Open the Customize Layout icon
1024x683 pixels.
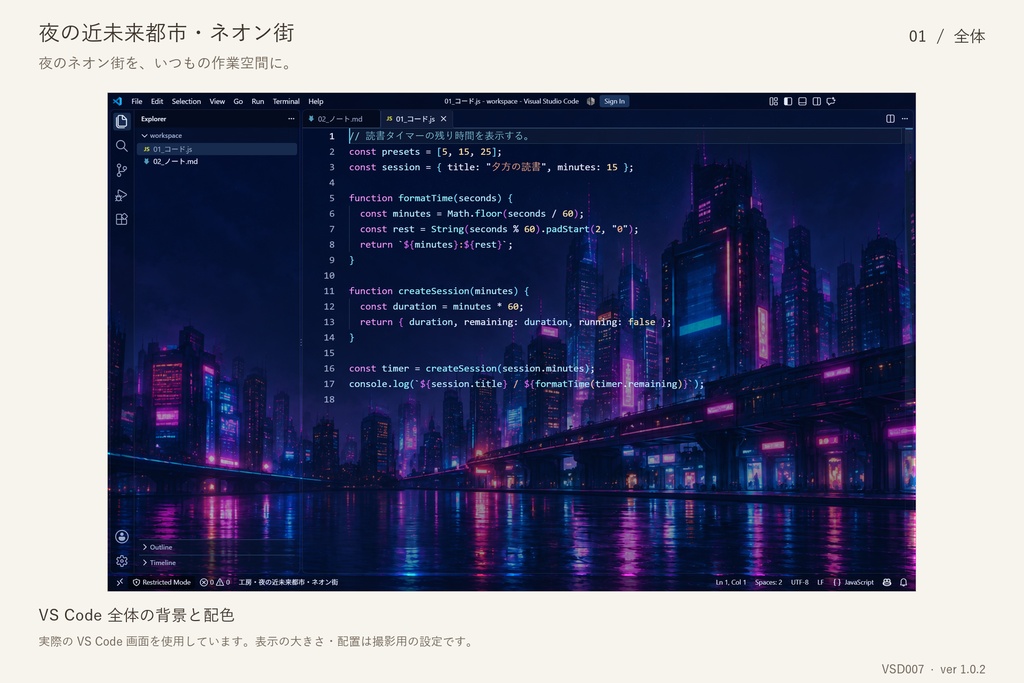click(x=773, y=101)
